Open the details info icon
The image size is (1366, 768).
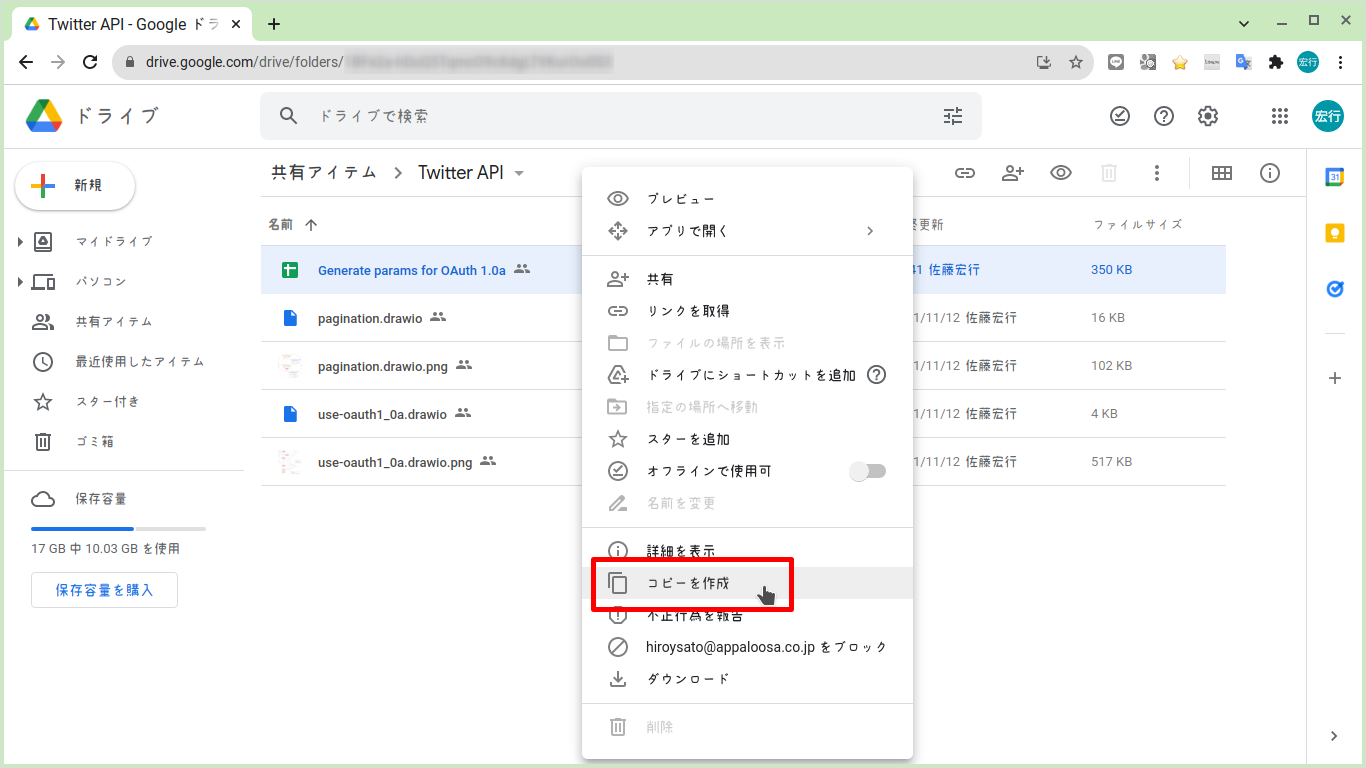pos(1270,173)
